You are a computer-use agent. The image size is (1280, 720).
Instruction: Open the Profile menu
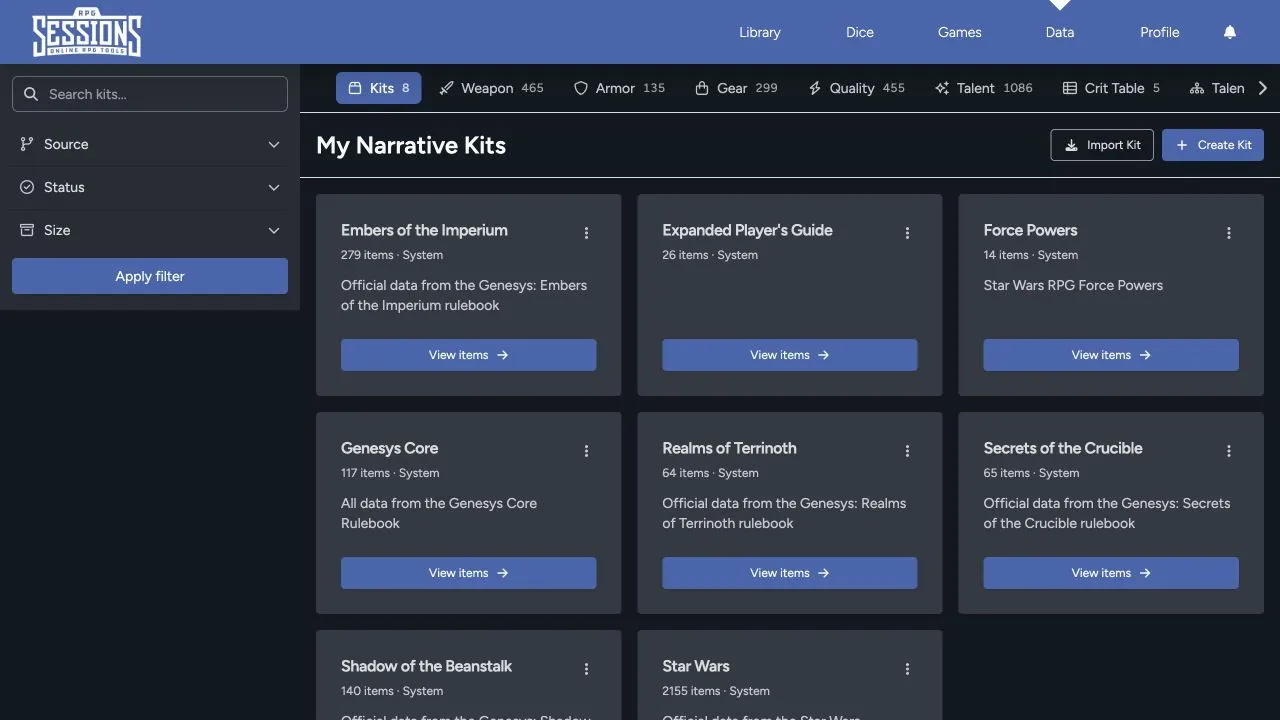(x=1160, y=32)
